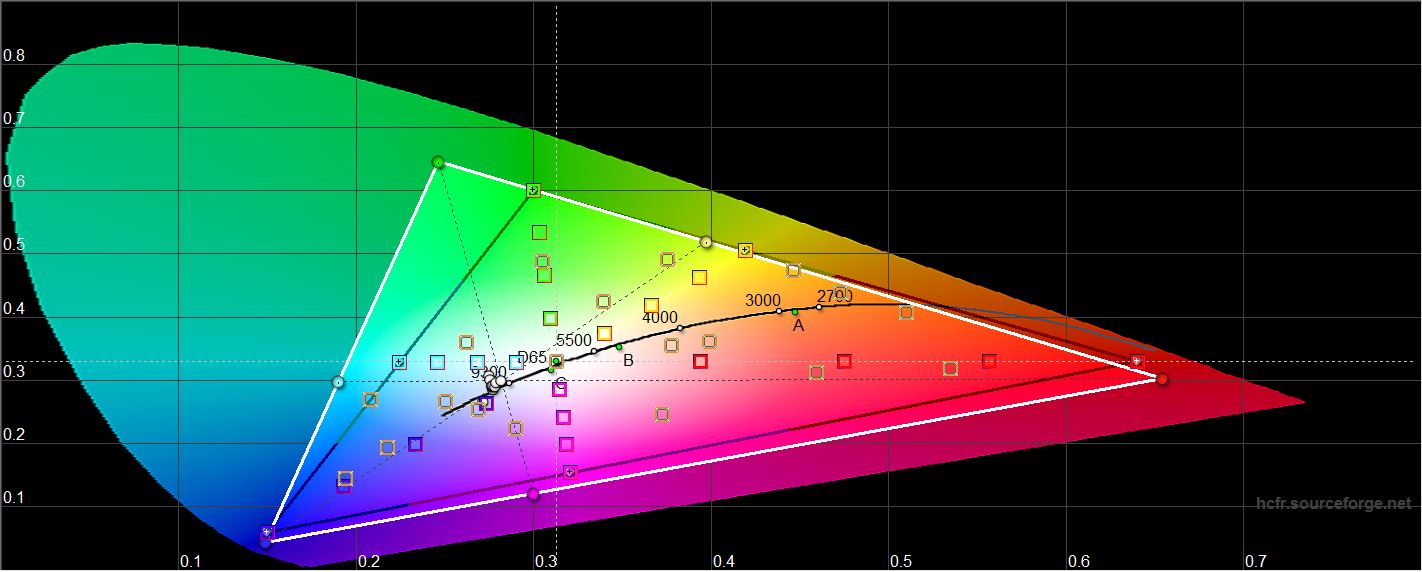1422x572 pixels.
Task: Click the red primary reference circle
Action: click(x=1162, y=379)
